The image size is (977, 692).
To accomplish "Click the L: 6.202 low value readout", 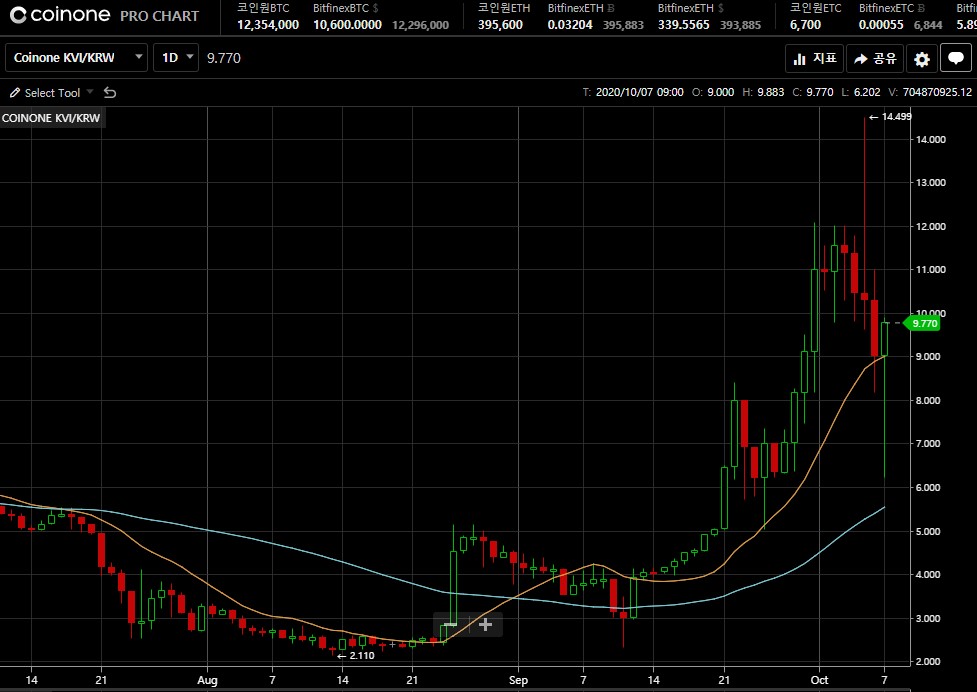I will [x=860, y=92].
